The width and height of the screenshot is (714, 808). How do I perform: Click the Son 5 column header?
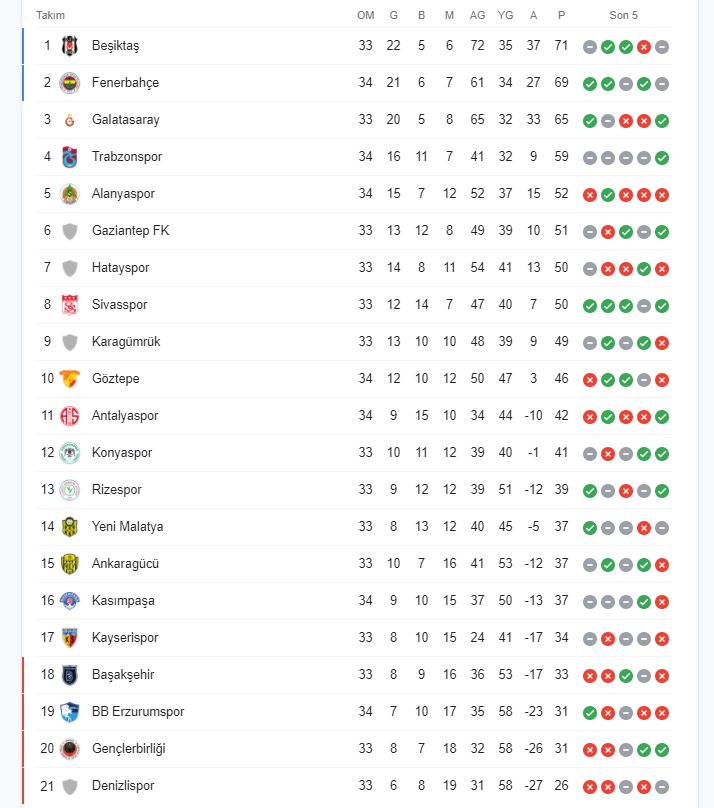623,15
